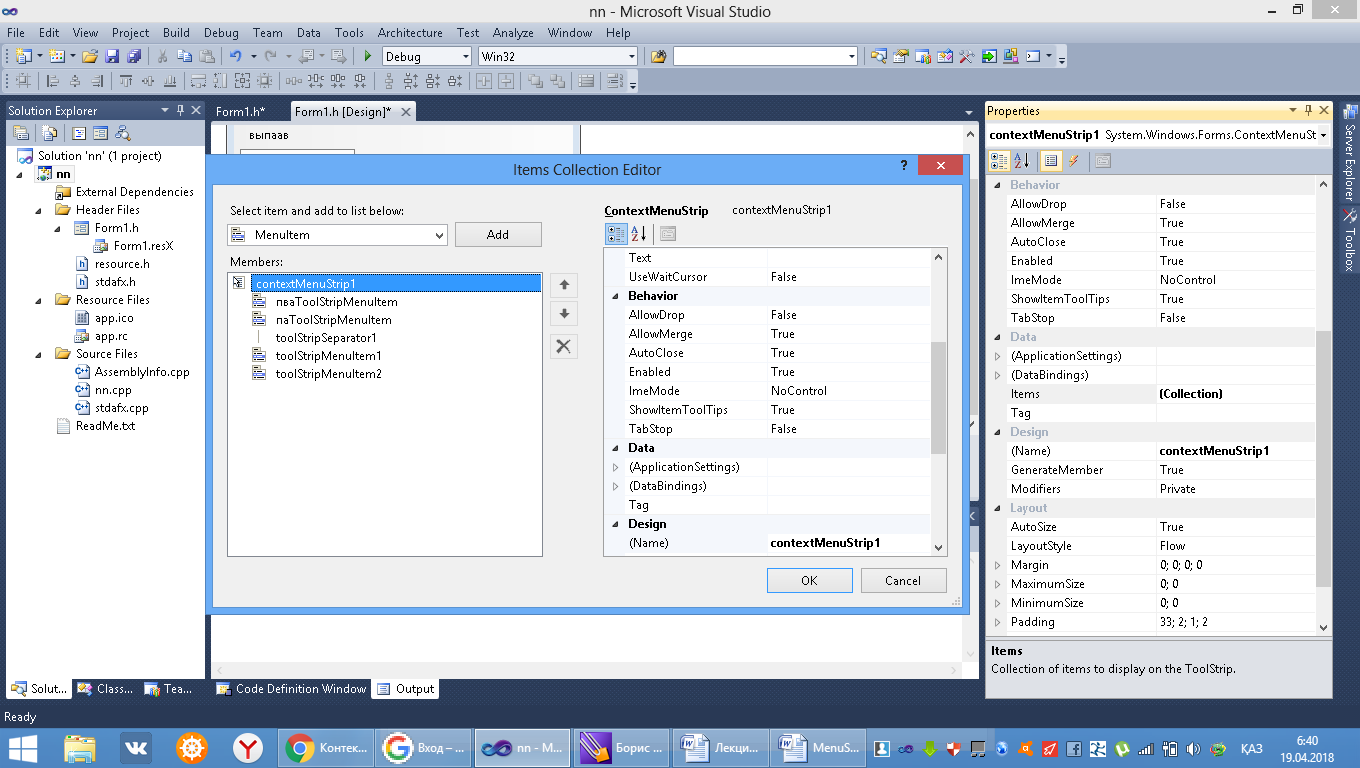This screenshot has width=1360, height=768.
Task: Click Properties icon in Properties panel toolbar
Action: click(x=1051, y=160)
